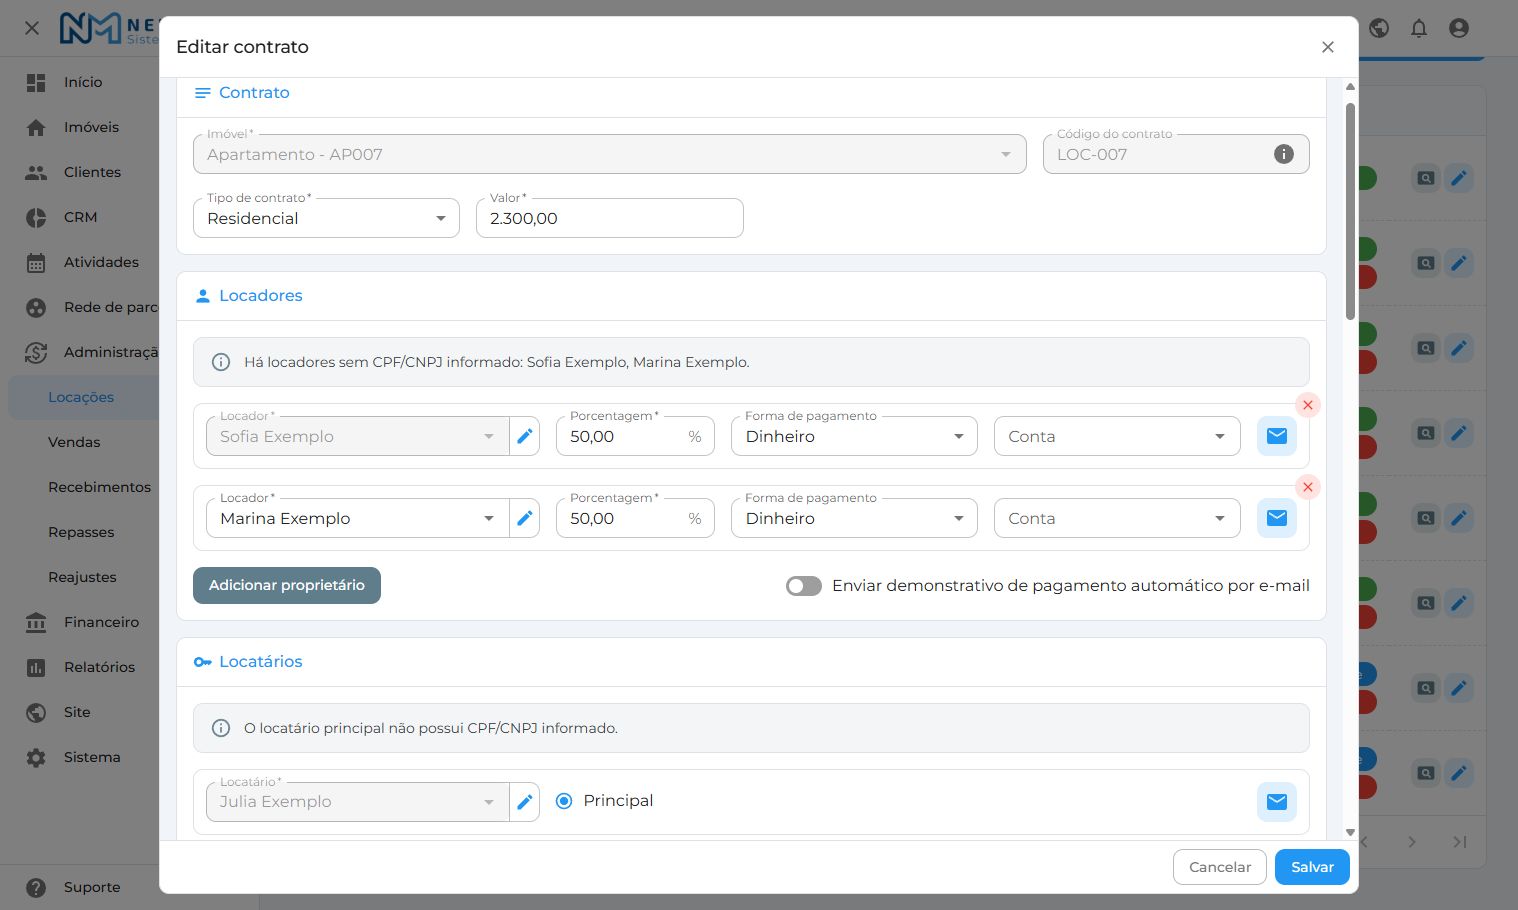Go to Imóveis in sidebar
Screen dimensions: 1518x910
coord(91,127)
